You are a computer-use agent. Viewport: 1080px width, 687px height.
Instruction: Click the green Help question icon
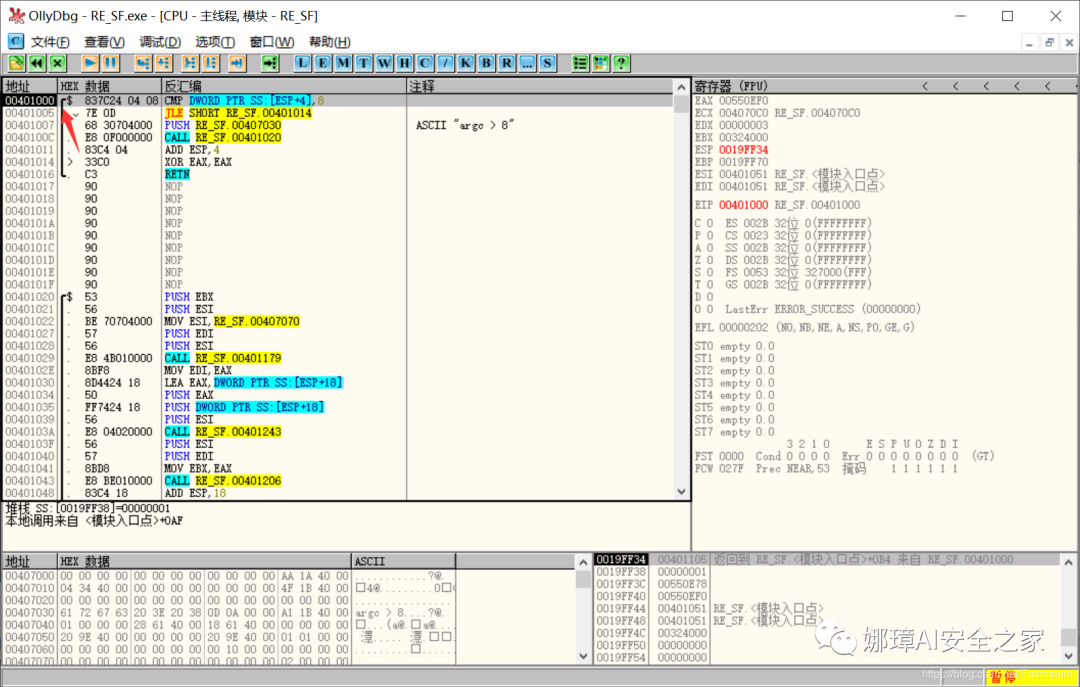(621, 63)
